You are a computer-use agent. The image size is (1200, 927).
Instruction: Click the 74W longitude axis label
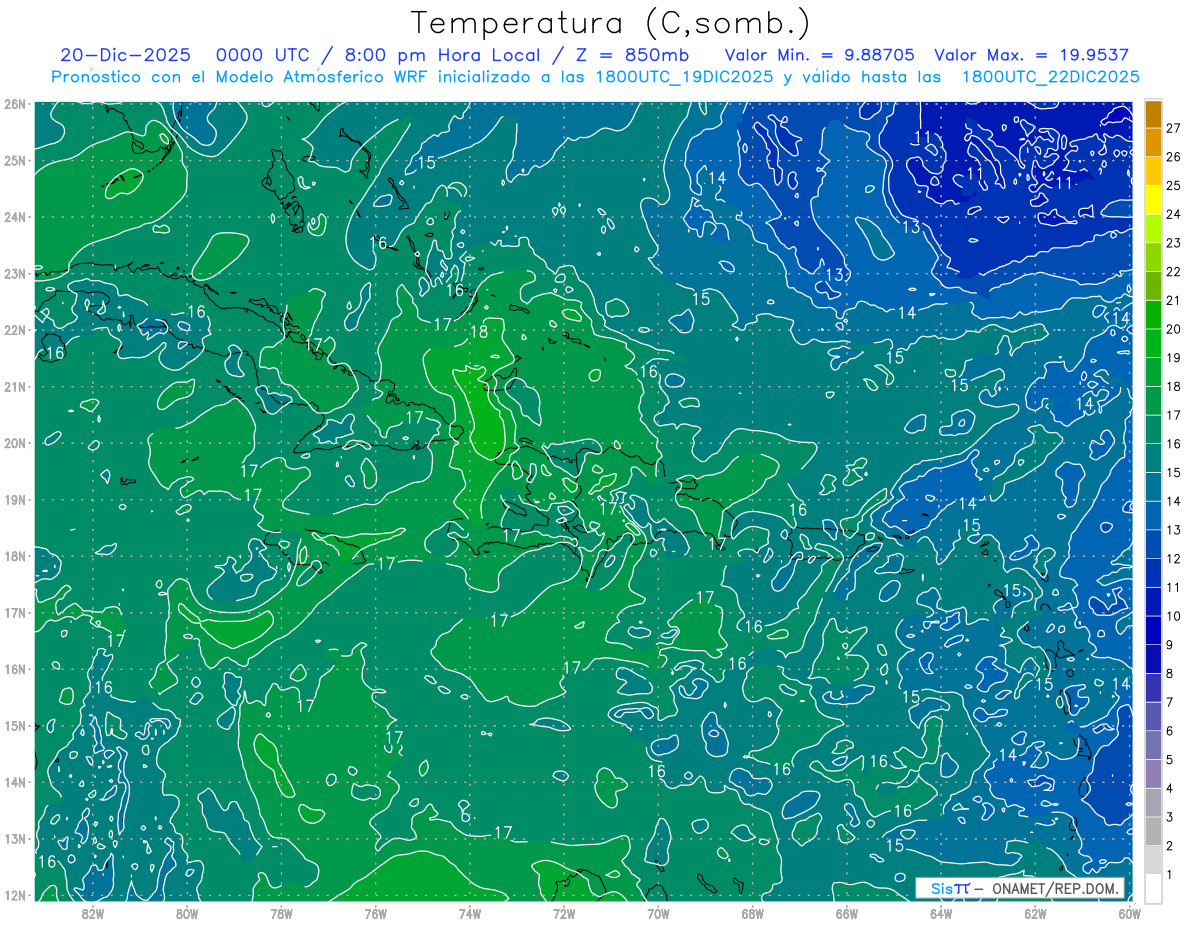click(470, 913)
